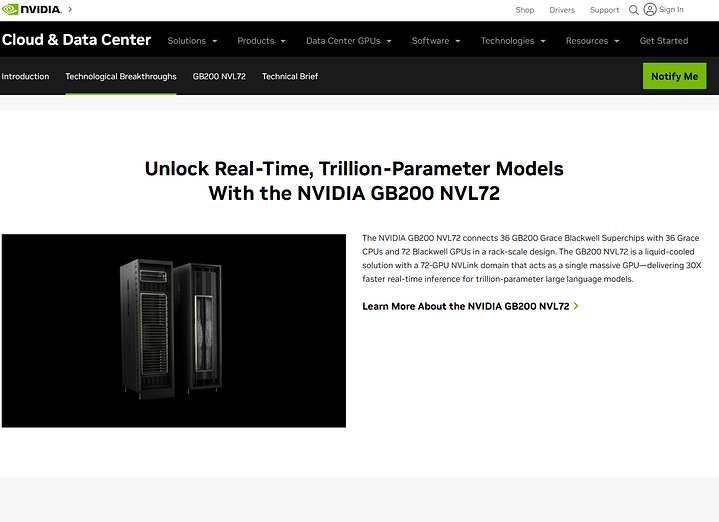This screenshot has width=719, height=522.
Task: Click the Sign In link
Action: click(x=671, y=10)
